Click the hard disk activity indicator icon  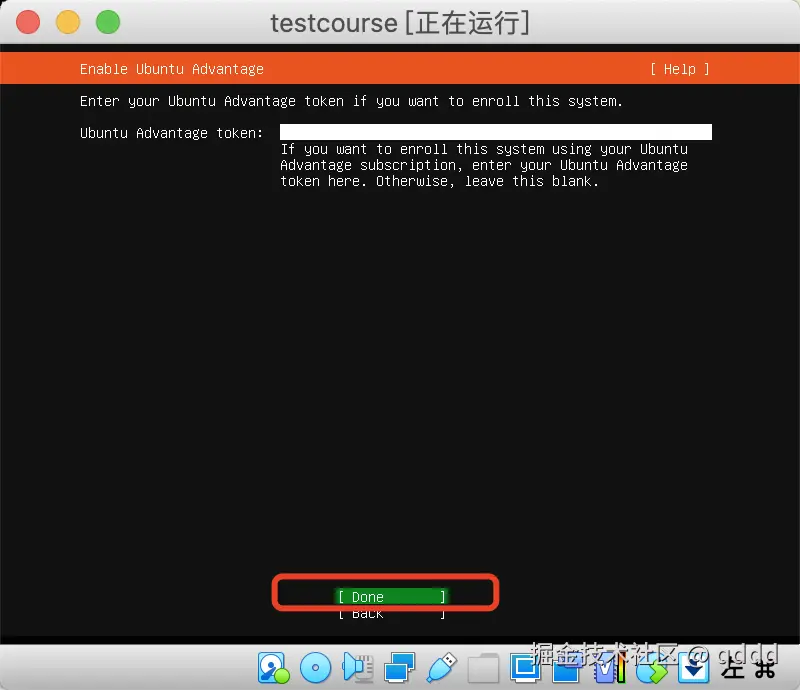coord(273,668)
